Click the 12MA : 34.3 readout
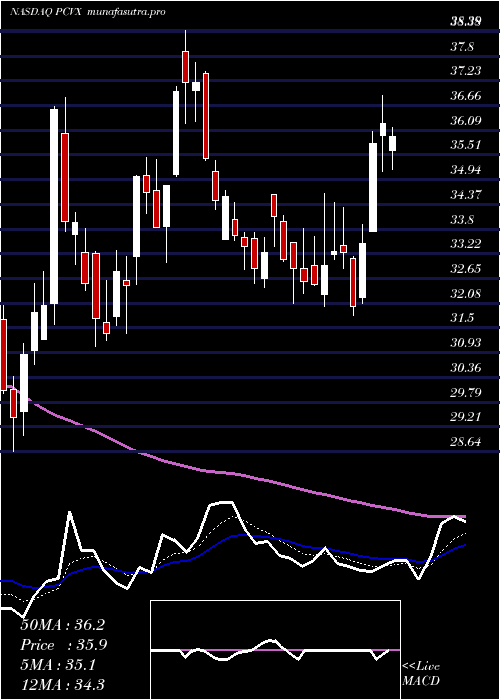500x700 pixels. tap(62, 684)
